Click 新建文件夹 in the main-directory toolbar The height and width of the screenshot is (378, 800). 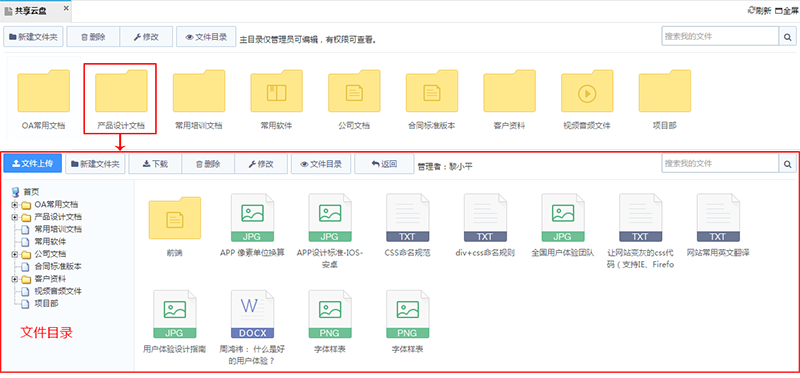[x=33, y=37]
